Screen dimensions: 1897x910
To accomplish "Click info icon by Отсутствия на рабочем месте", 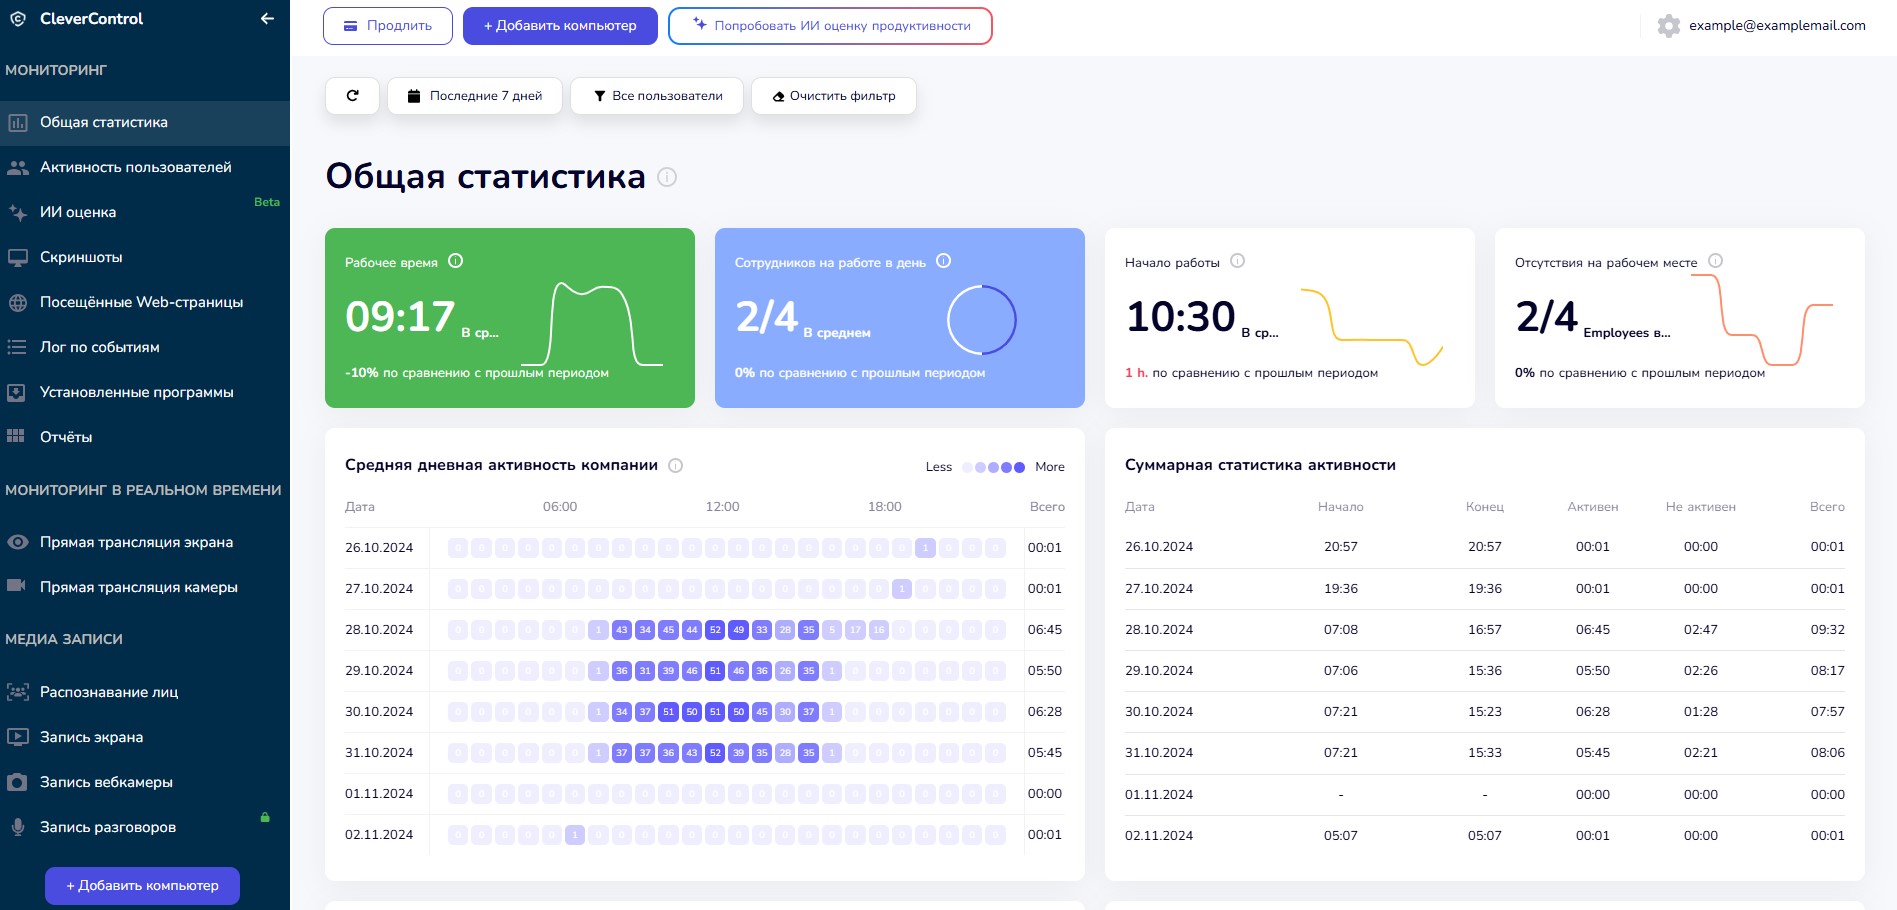I will coord(1715,261).
